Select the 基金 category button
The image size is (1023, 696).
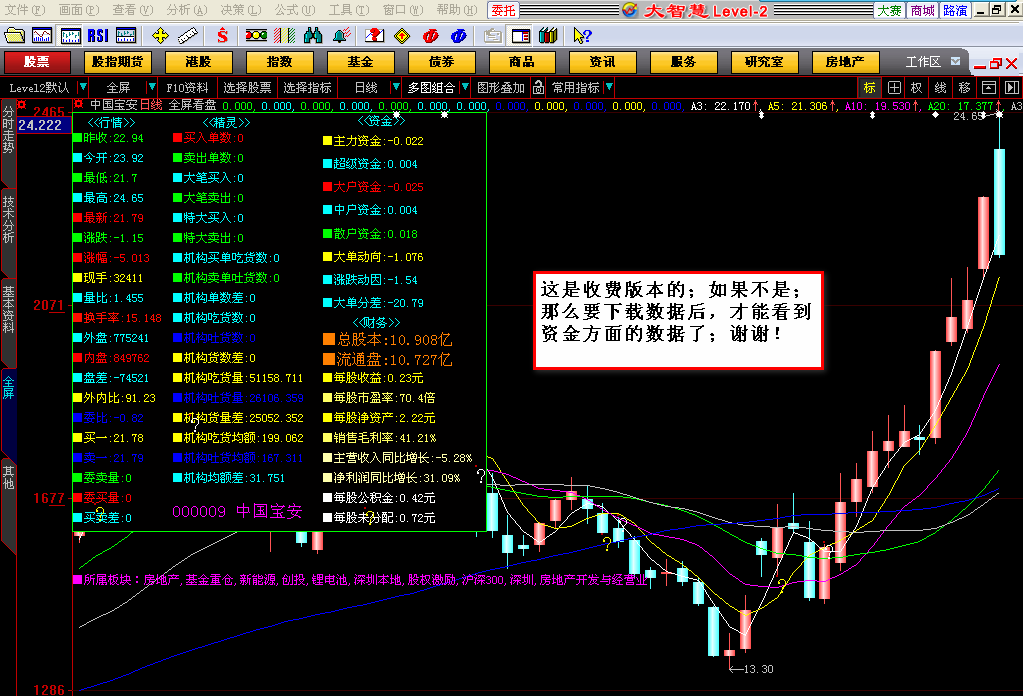coord(360,62)
